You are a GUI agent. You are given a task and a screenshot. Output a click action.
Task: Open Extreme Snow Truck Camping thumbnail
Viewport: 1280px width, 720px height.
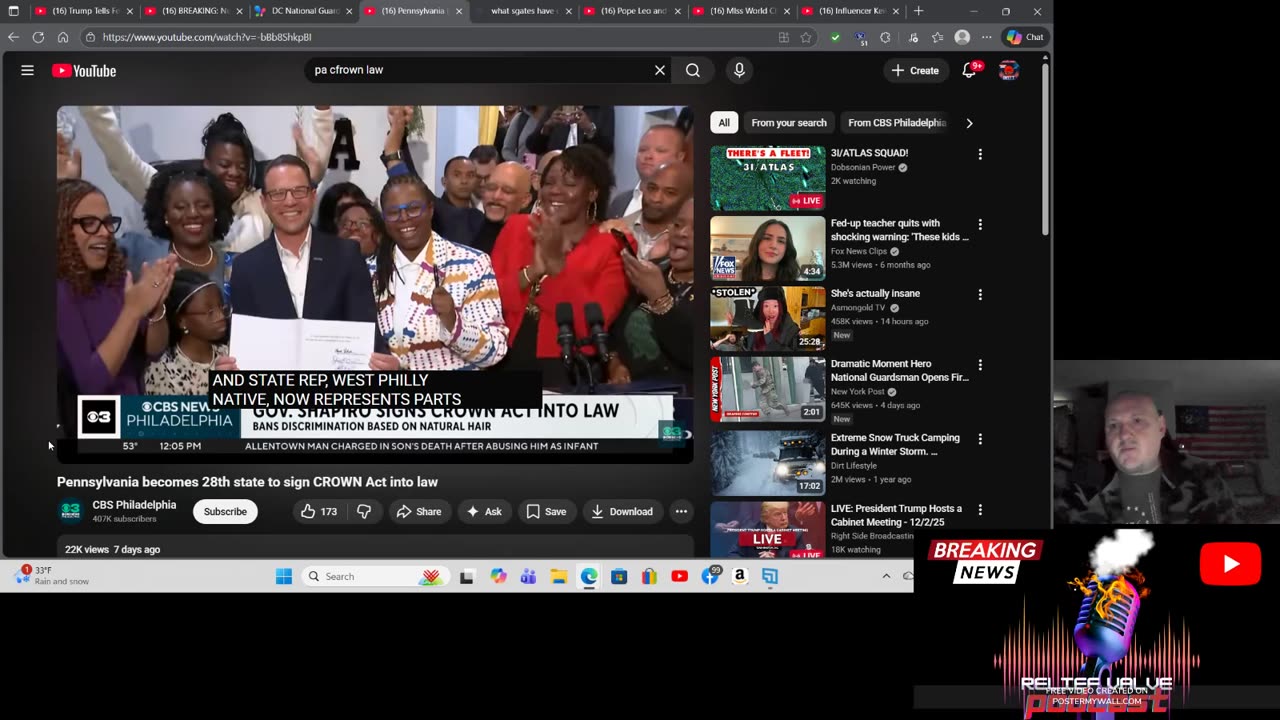point(768,462)
